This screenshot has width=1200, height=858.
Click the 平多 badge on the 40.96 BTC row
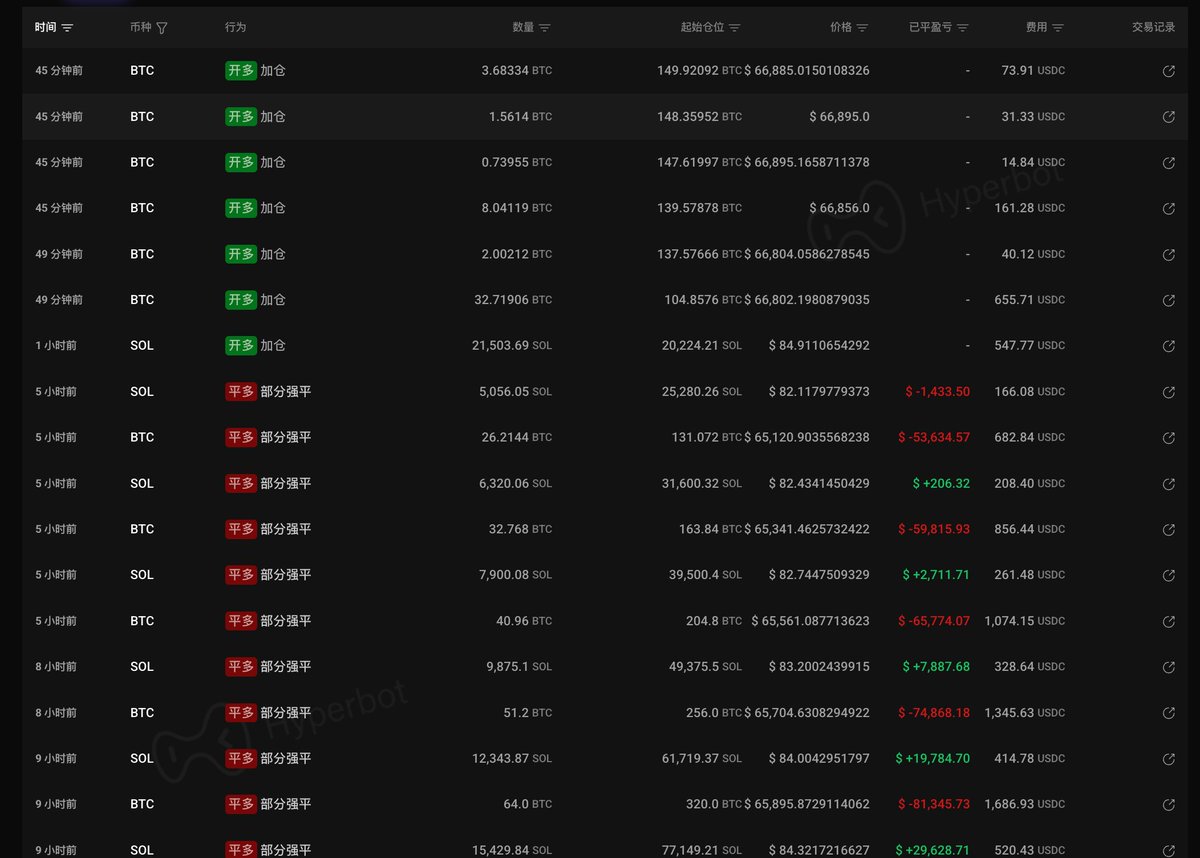pos(241,621)
